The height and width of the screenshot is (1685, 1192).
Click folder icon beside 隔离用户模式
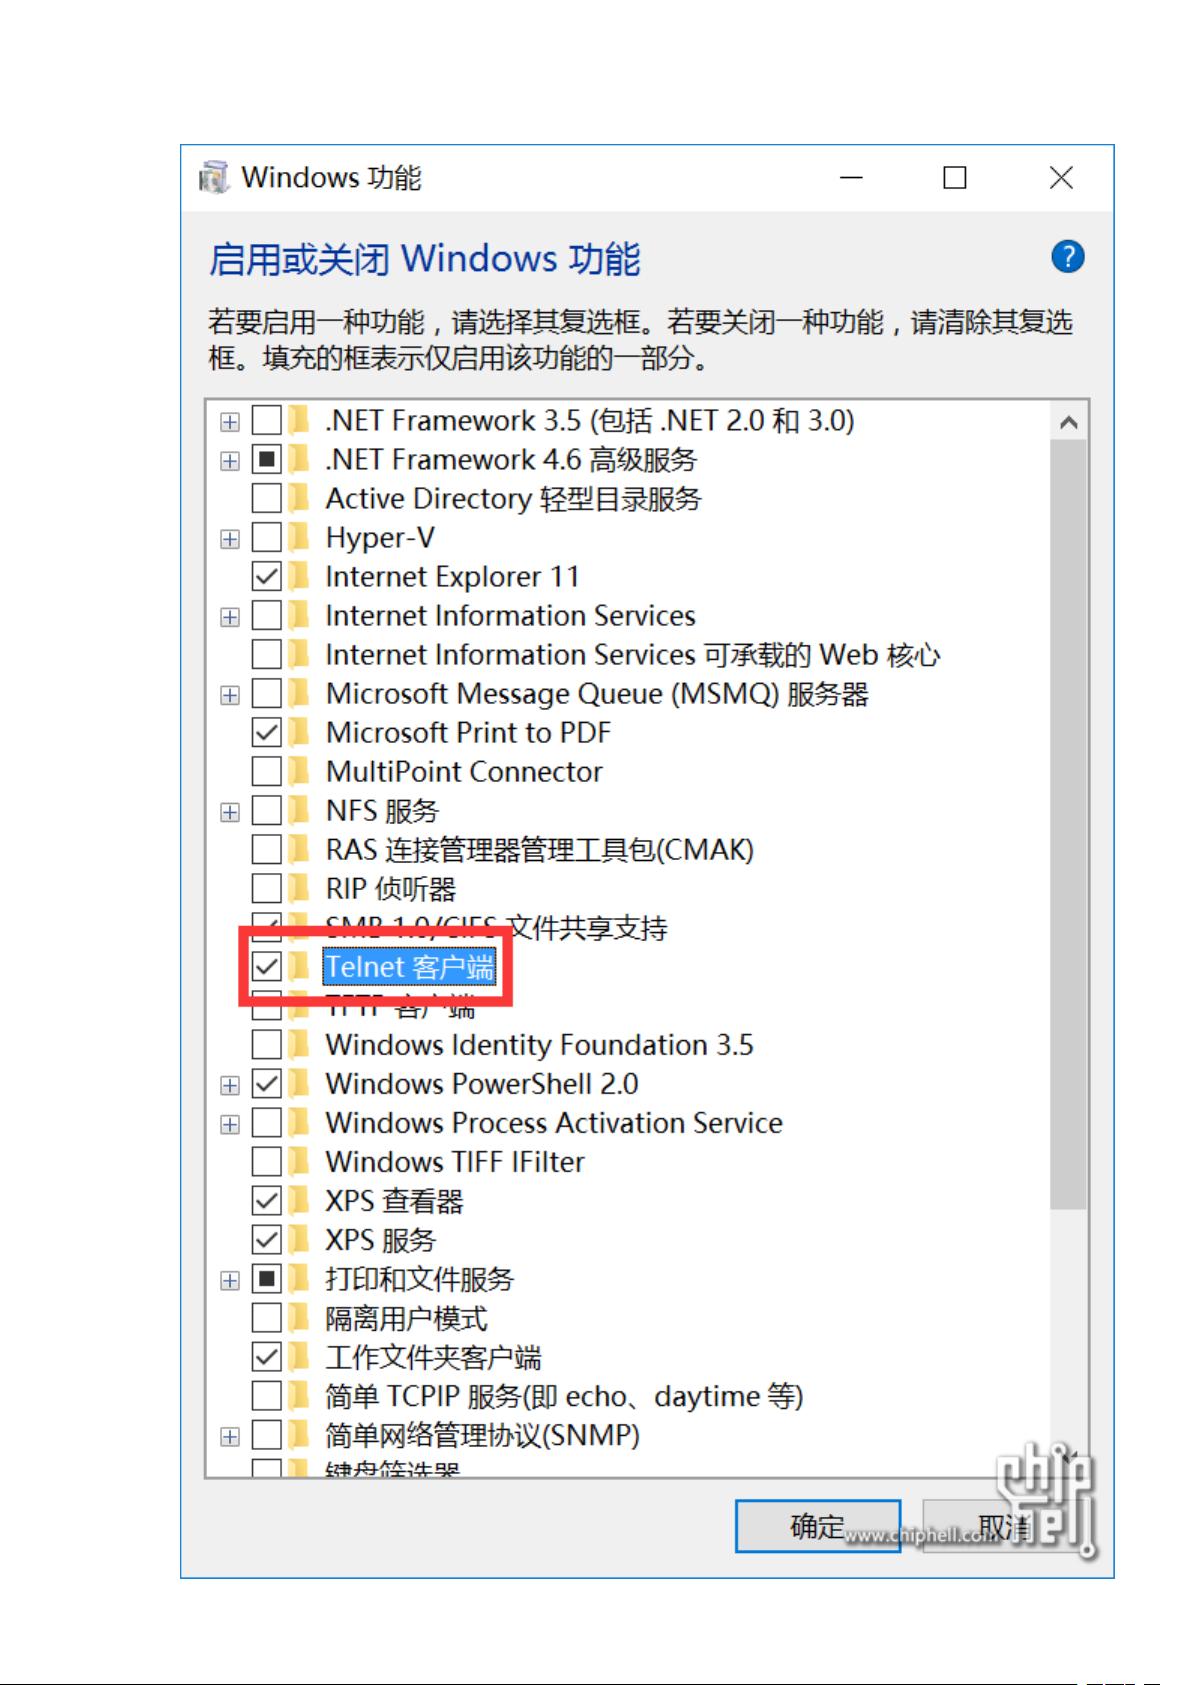tap(298, 1318)
